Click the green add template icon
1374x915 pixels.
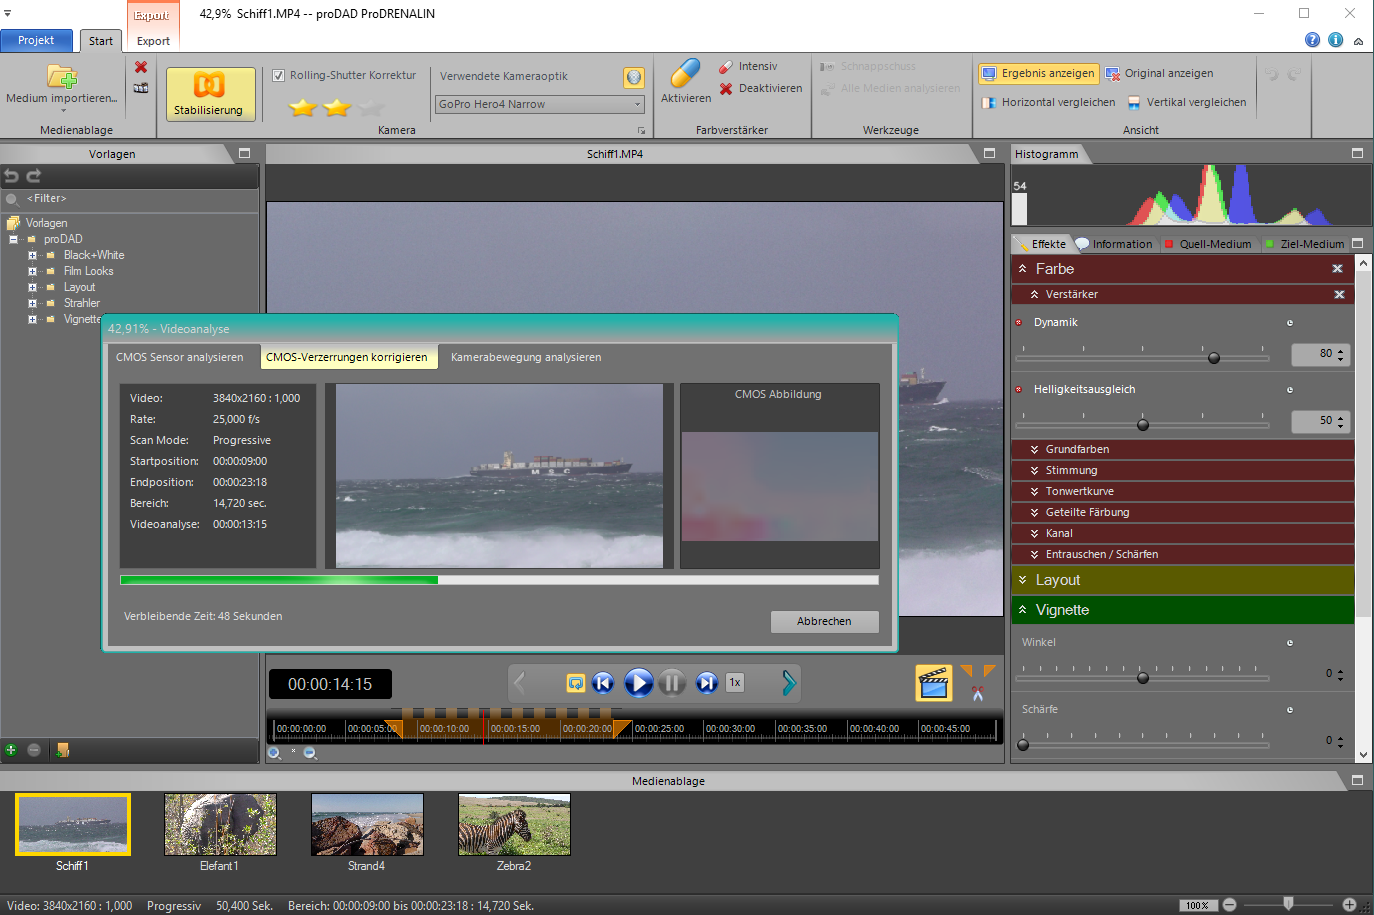tap(11, 750)
